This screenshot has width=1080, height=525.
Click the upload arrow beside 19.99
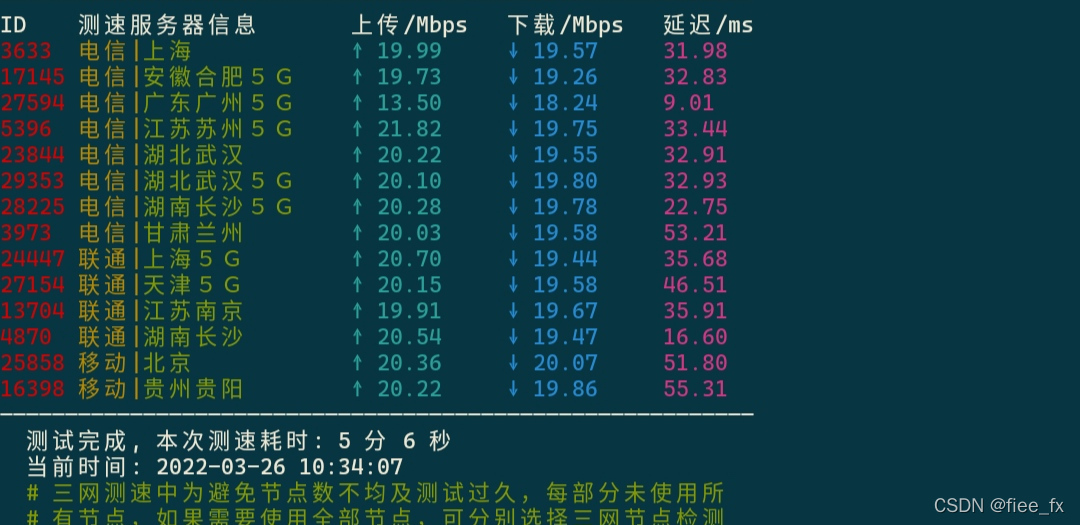[357, 51]
